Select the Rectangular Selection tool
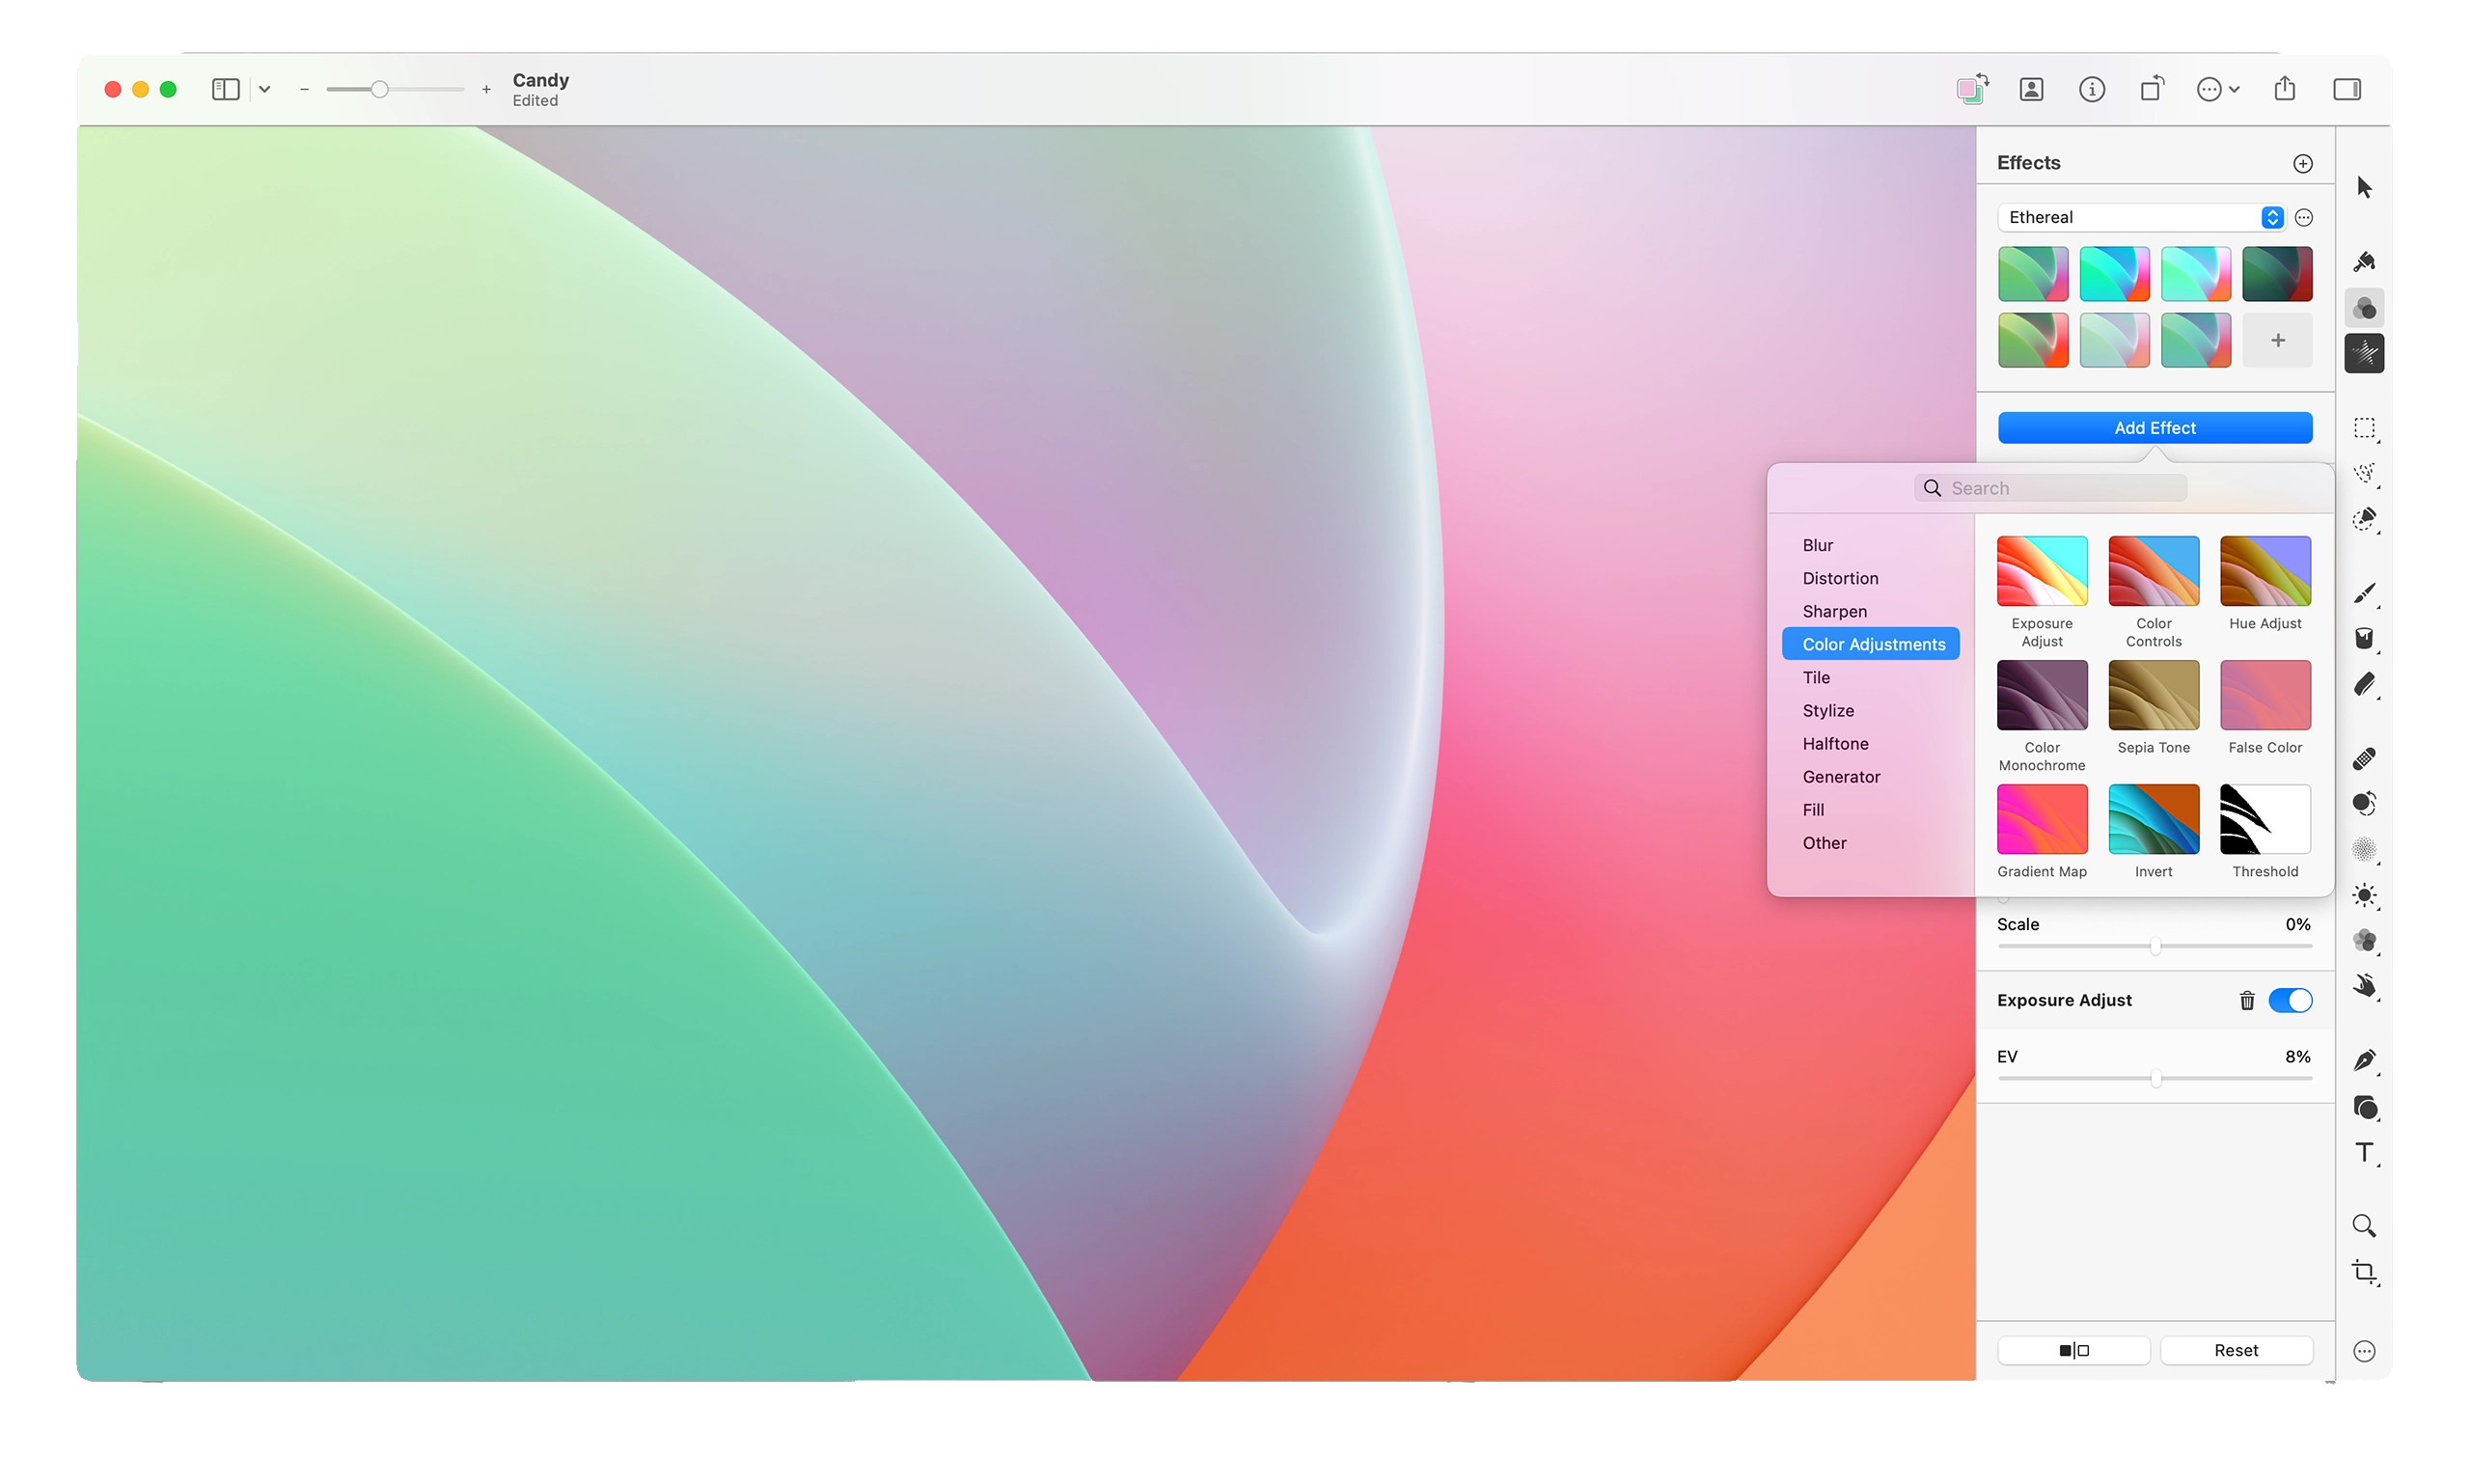Screen dimensions: 2470x1484 click(x=2364, y=428)
